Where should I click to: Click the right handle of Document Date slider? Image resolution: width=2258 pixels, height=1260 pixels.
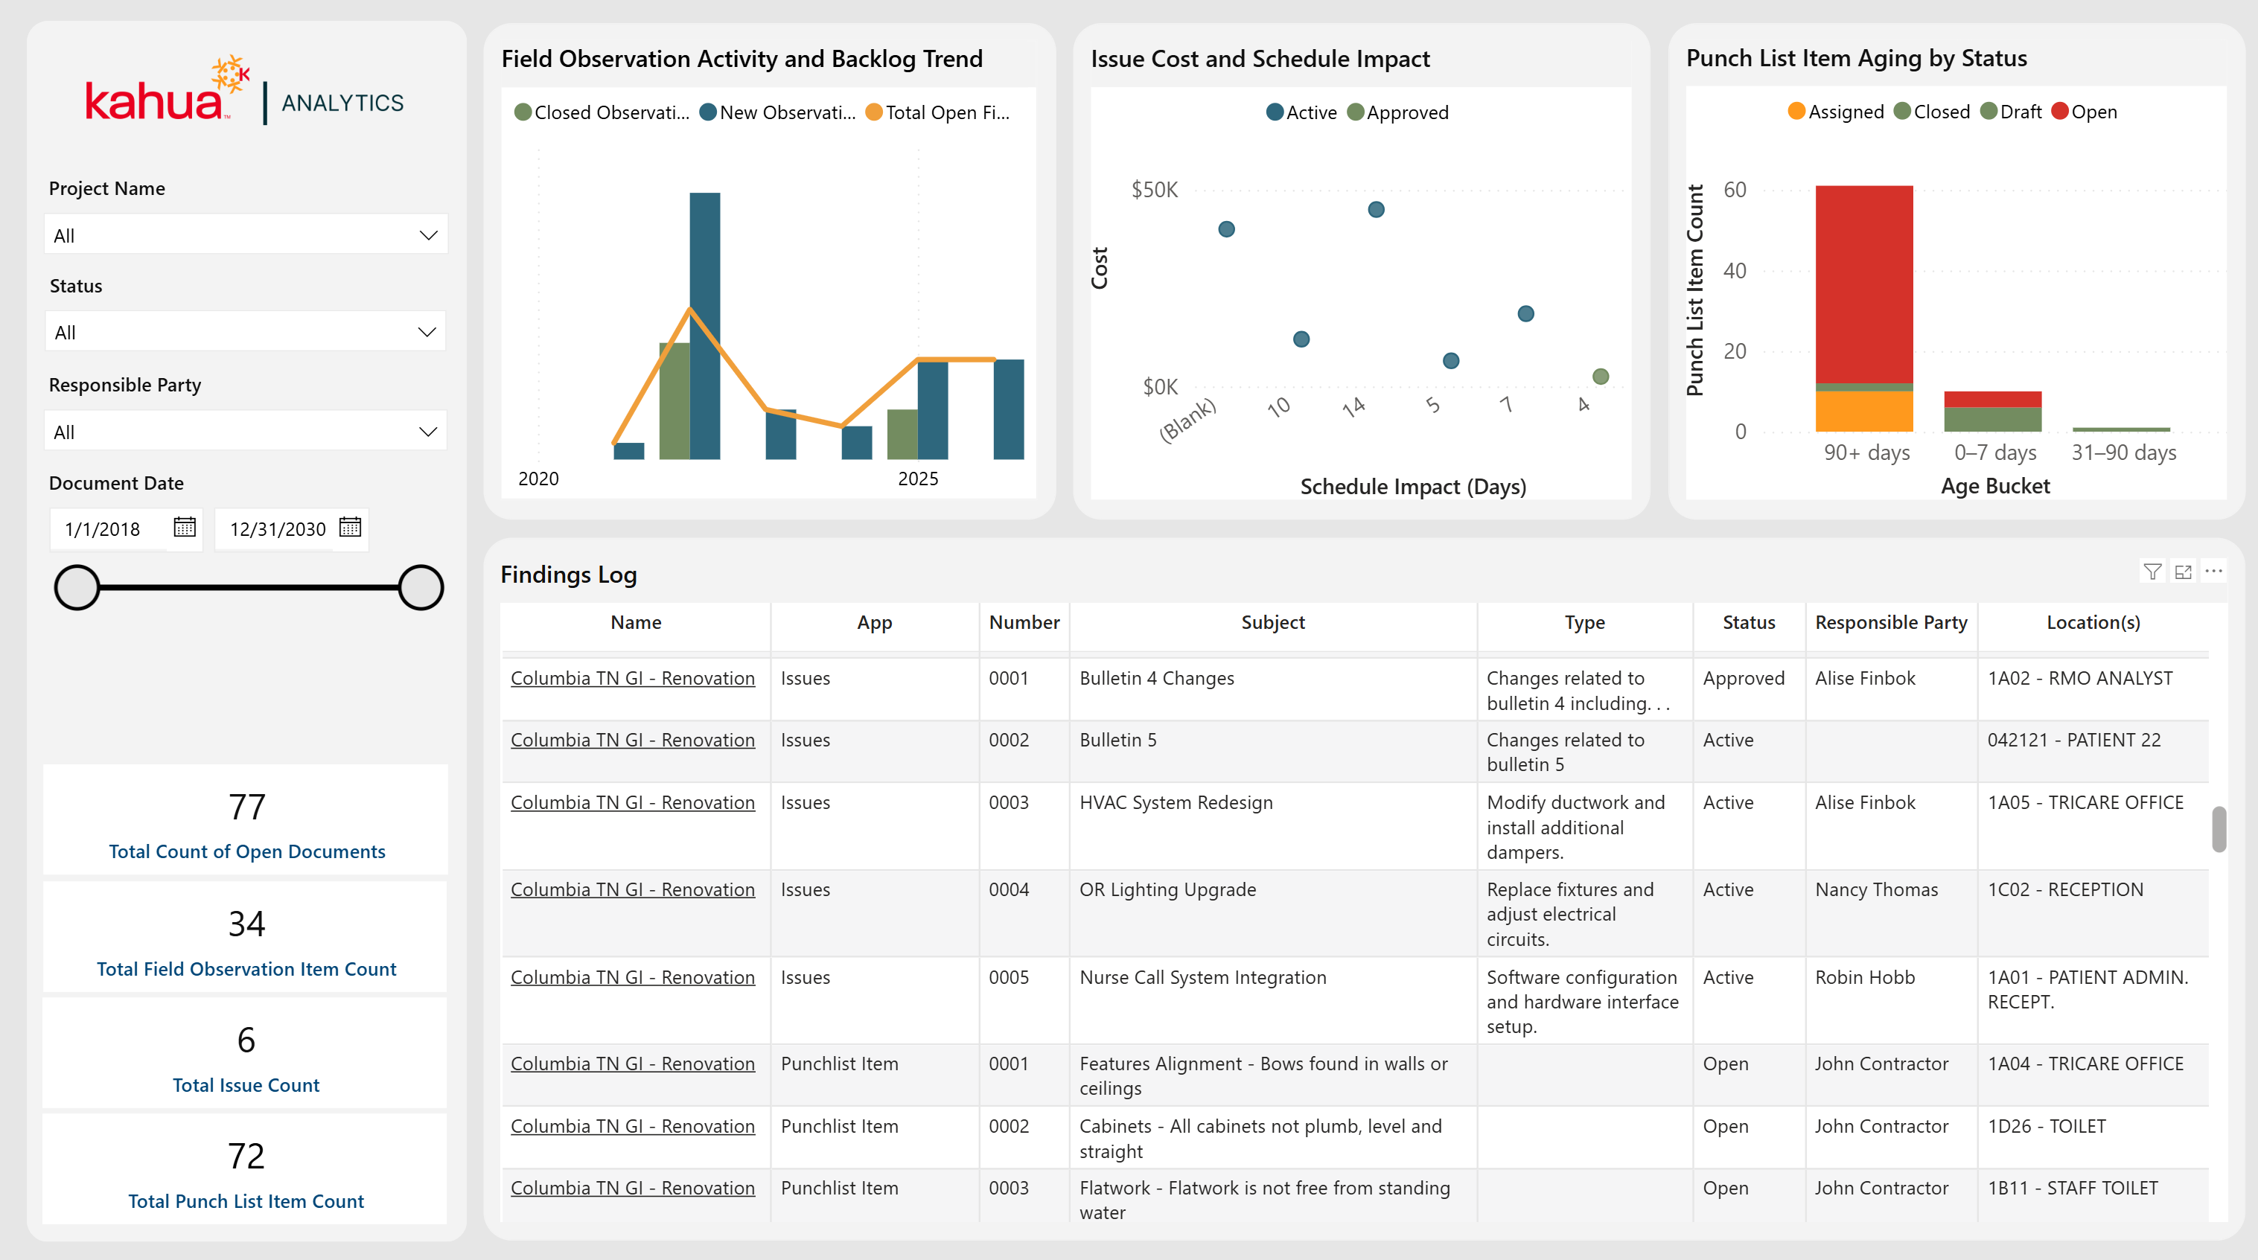click(x=421, y=587)
